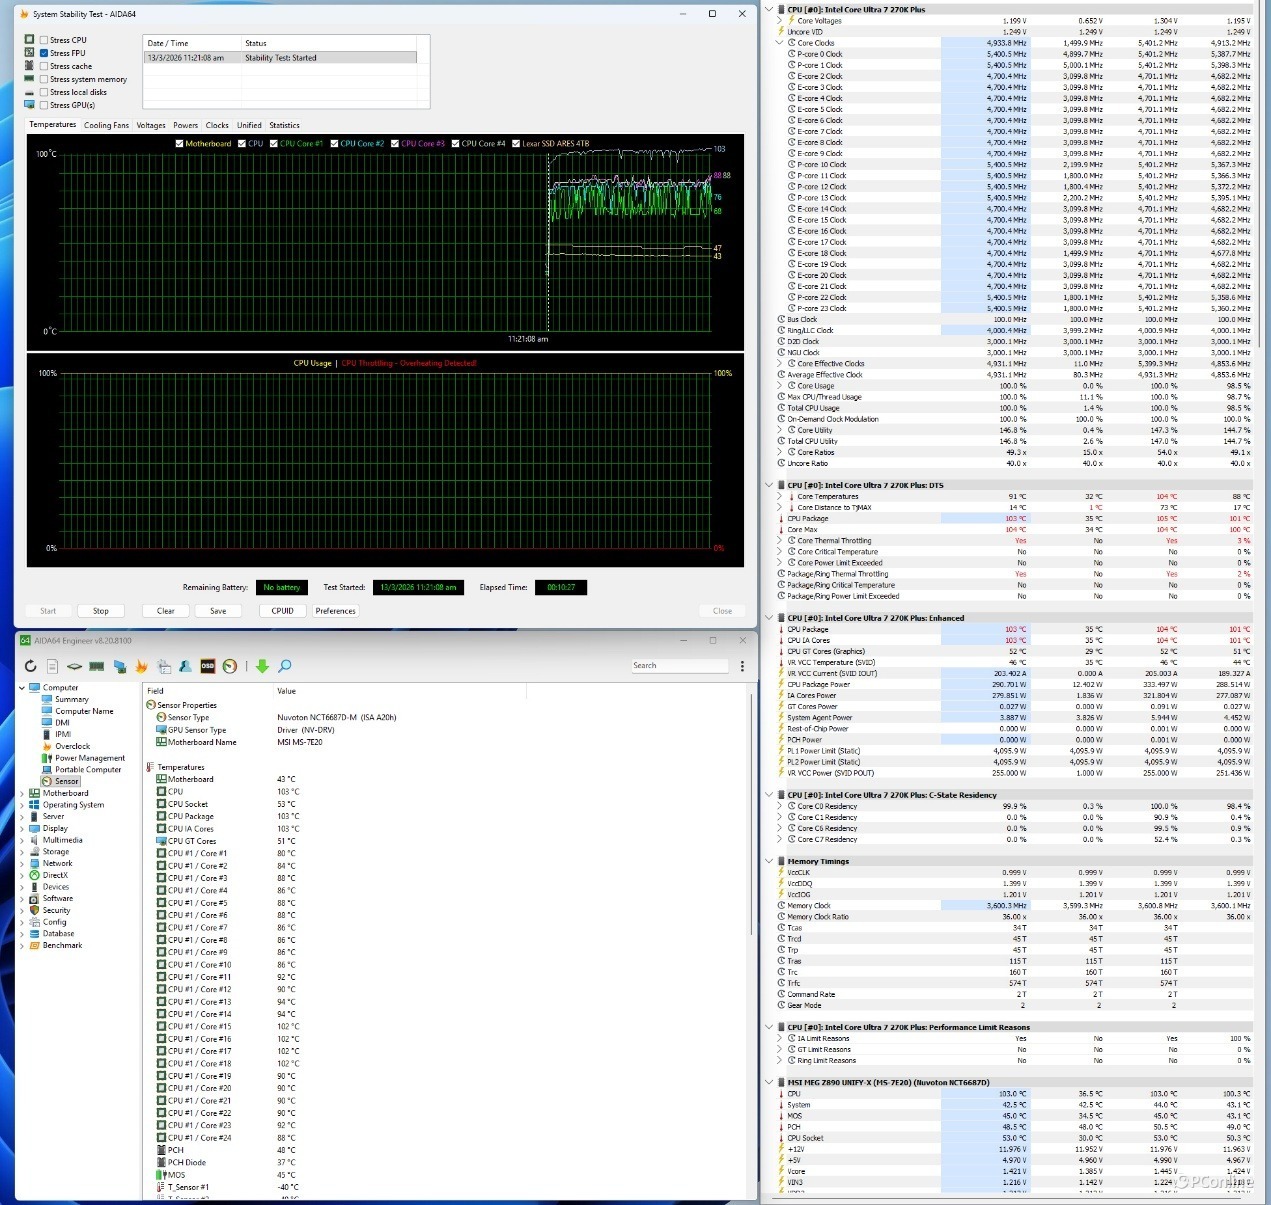Open the Statistics tab
Screen dimensions: 1271x1205
[x=284, y=125]
